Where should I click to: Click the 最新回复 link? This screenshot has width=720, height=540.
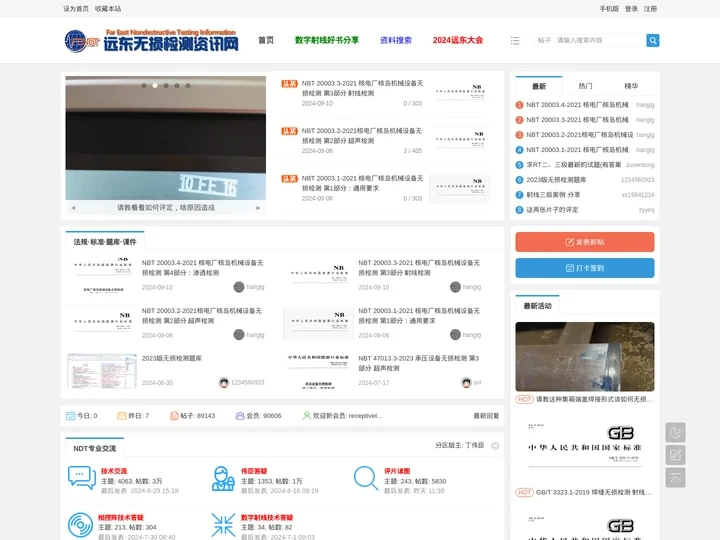click(x=486, y=416)
